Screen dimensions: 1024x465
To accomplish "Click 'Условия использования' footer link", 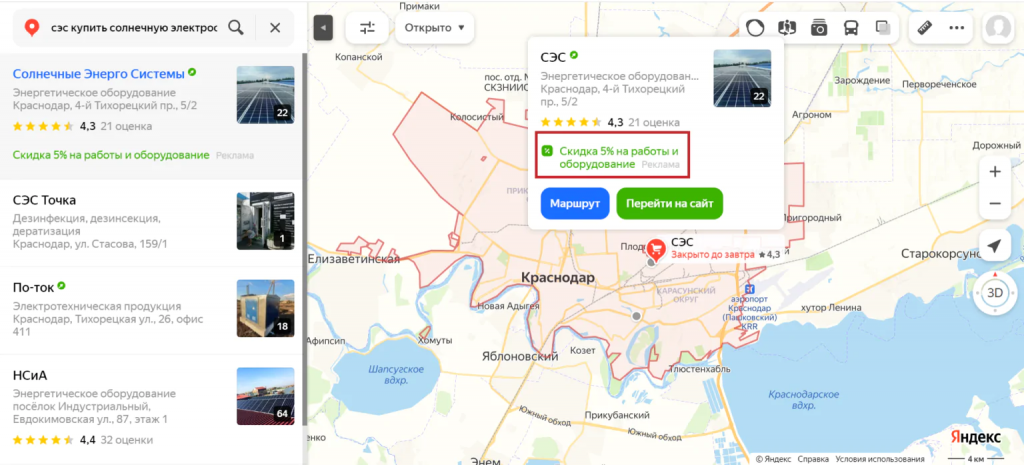I will point(880,459).
